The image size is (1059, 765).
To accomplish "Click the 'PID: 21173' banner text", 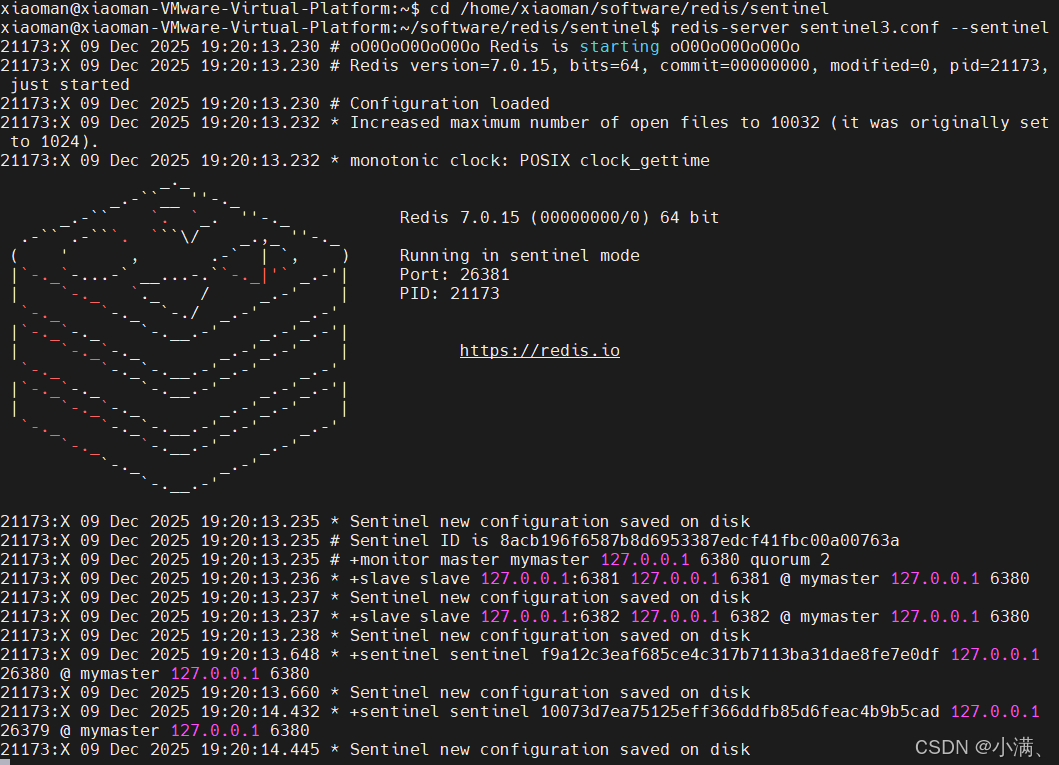I will [x=450, y=293].
